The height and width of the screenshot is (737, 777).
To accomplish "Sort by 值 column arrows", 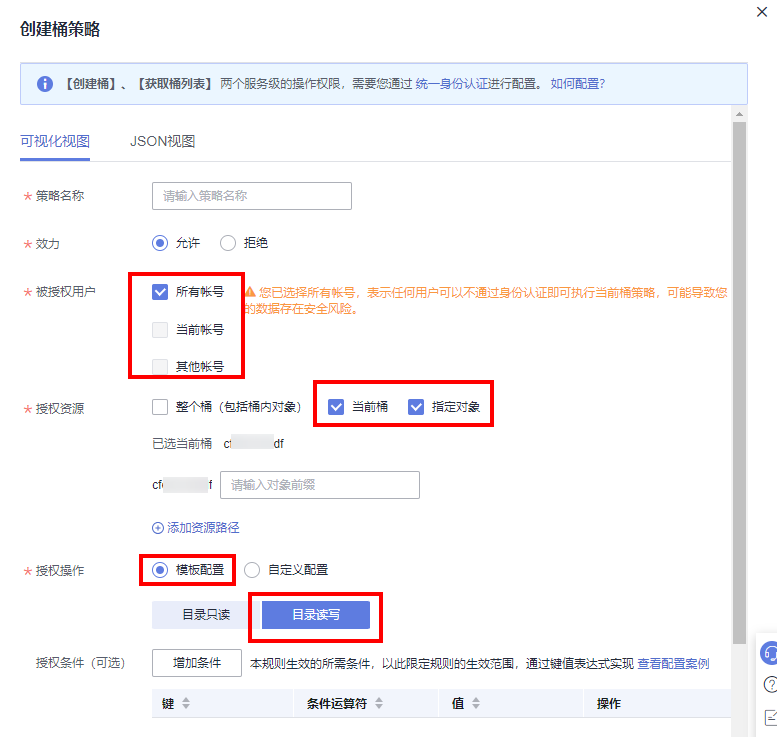I will (476, 703).
